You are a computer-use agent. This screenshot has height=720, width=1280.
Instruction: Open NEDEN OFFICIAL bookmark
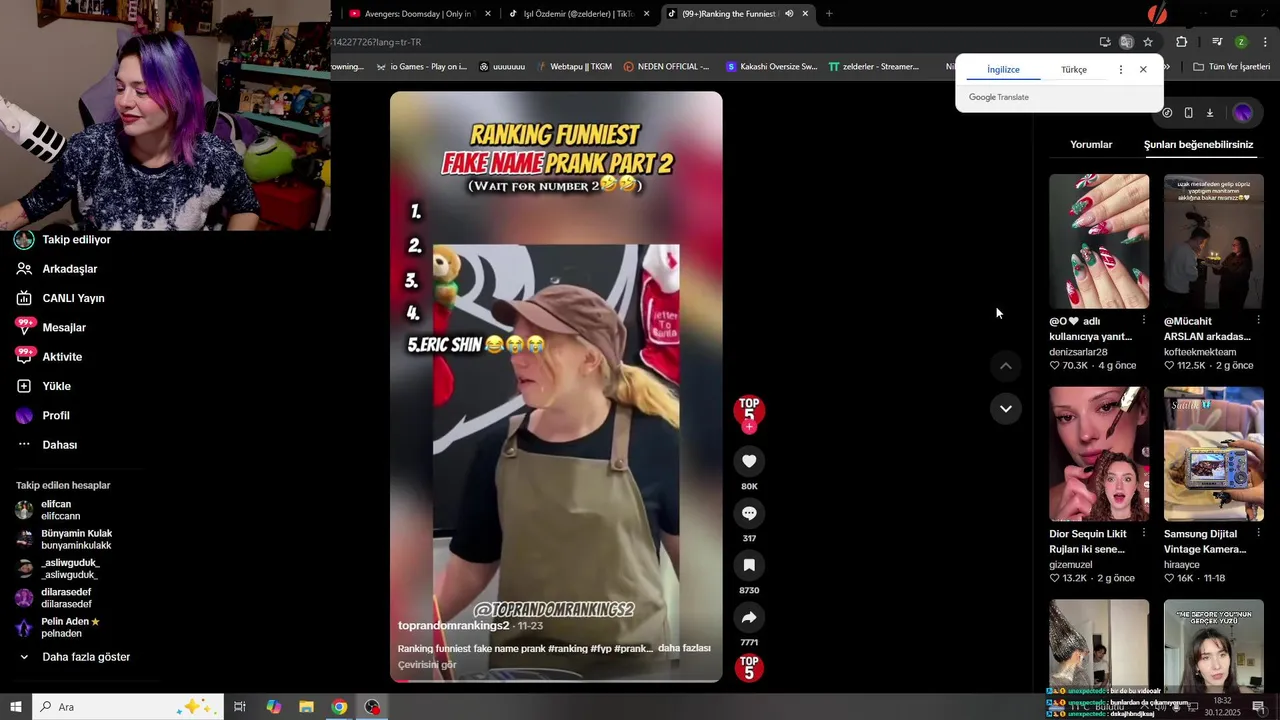[x=666, y=67]
